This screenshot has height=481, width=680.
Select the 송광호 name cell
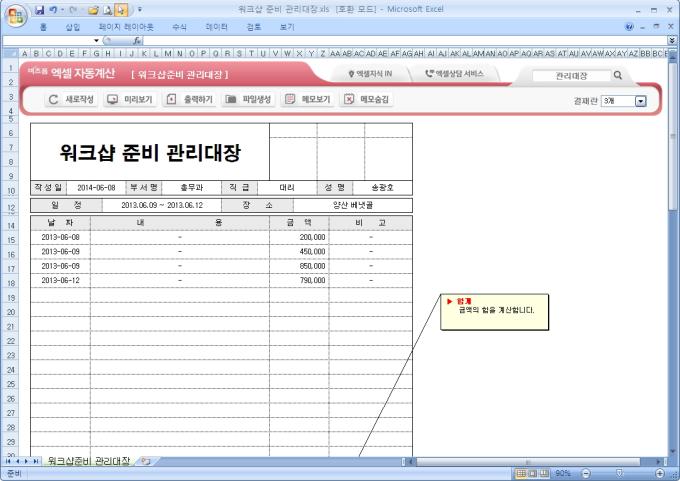tap(382, 188)
